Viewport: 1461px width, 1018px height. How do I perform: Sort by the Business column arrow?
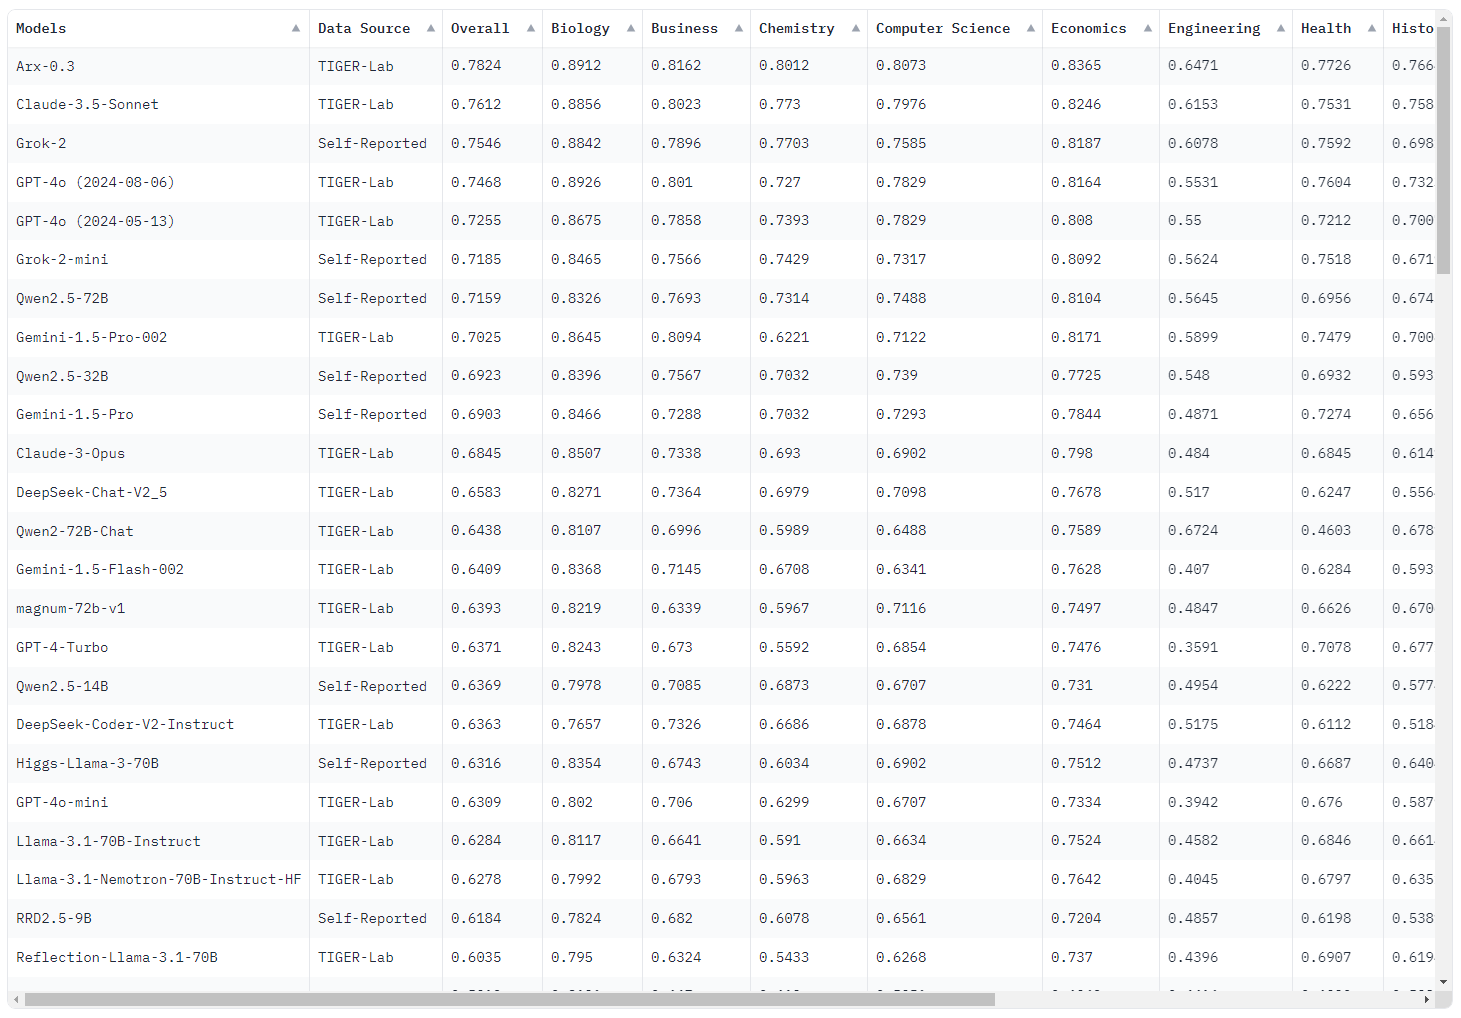739,28
